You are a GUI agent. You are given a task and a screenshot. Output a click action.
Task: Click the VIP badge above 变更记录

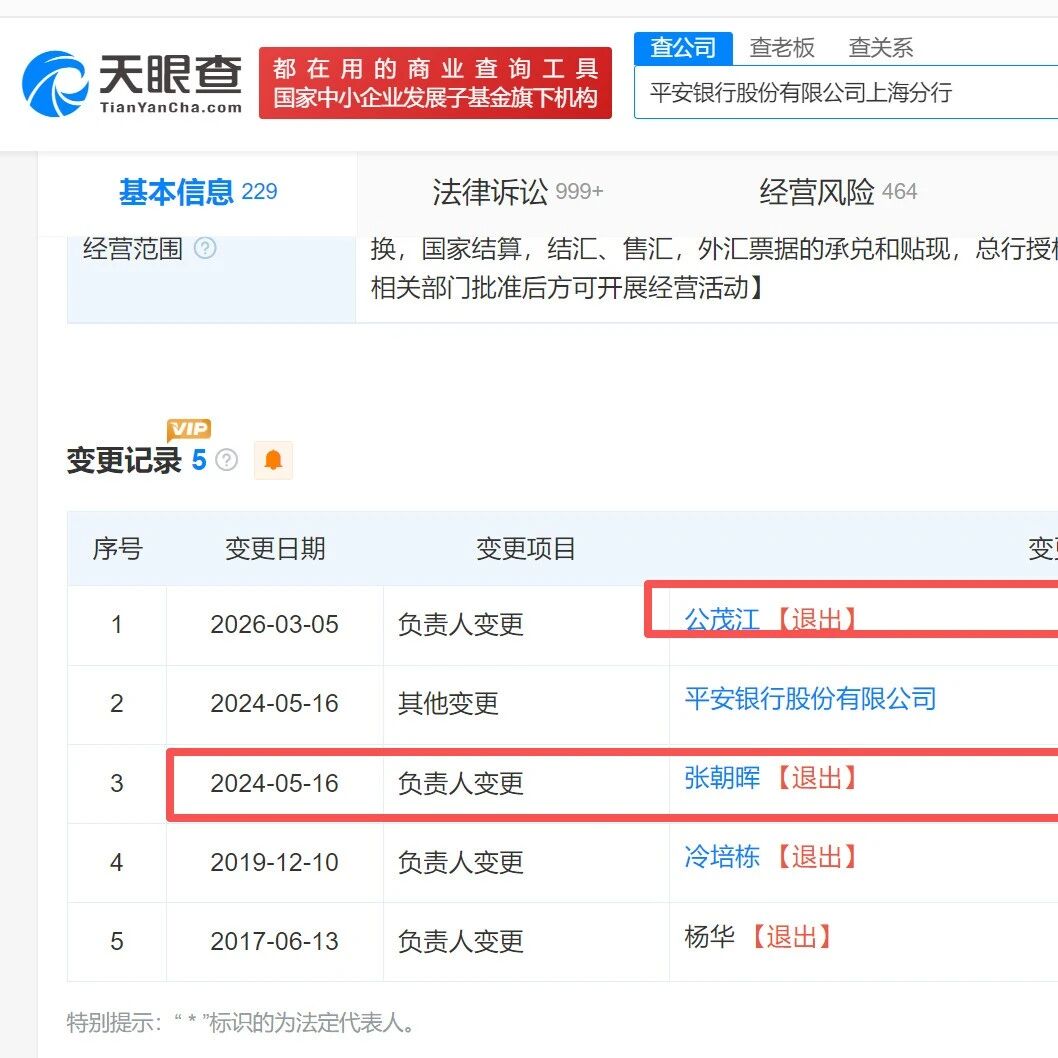[x=189, y=429]
